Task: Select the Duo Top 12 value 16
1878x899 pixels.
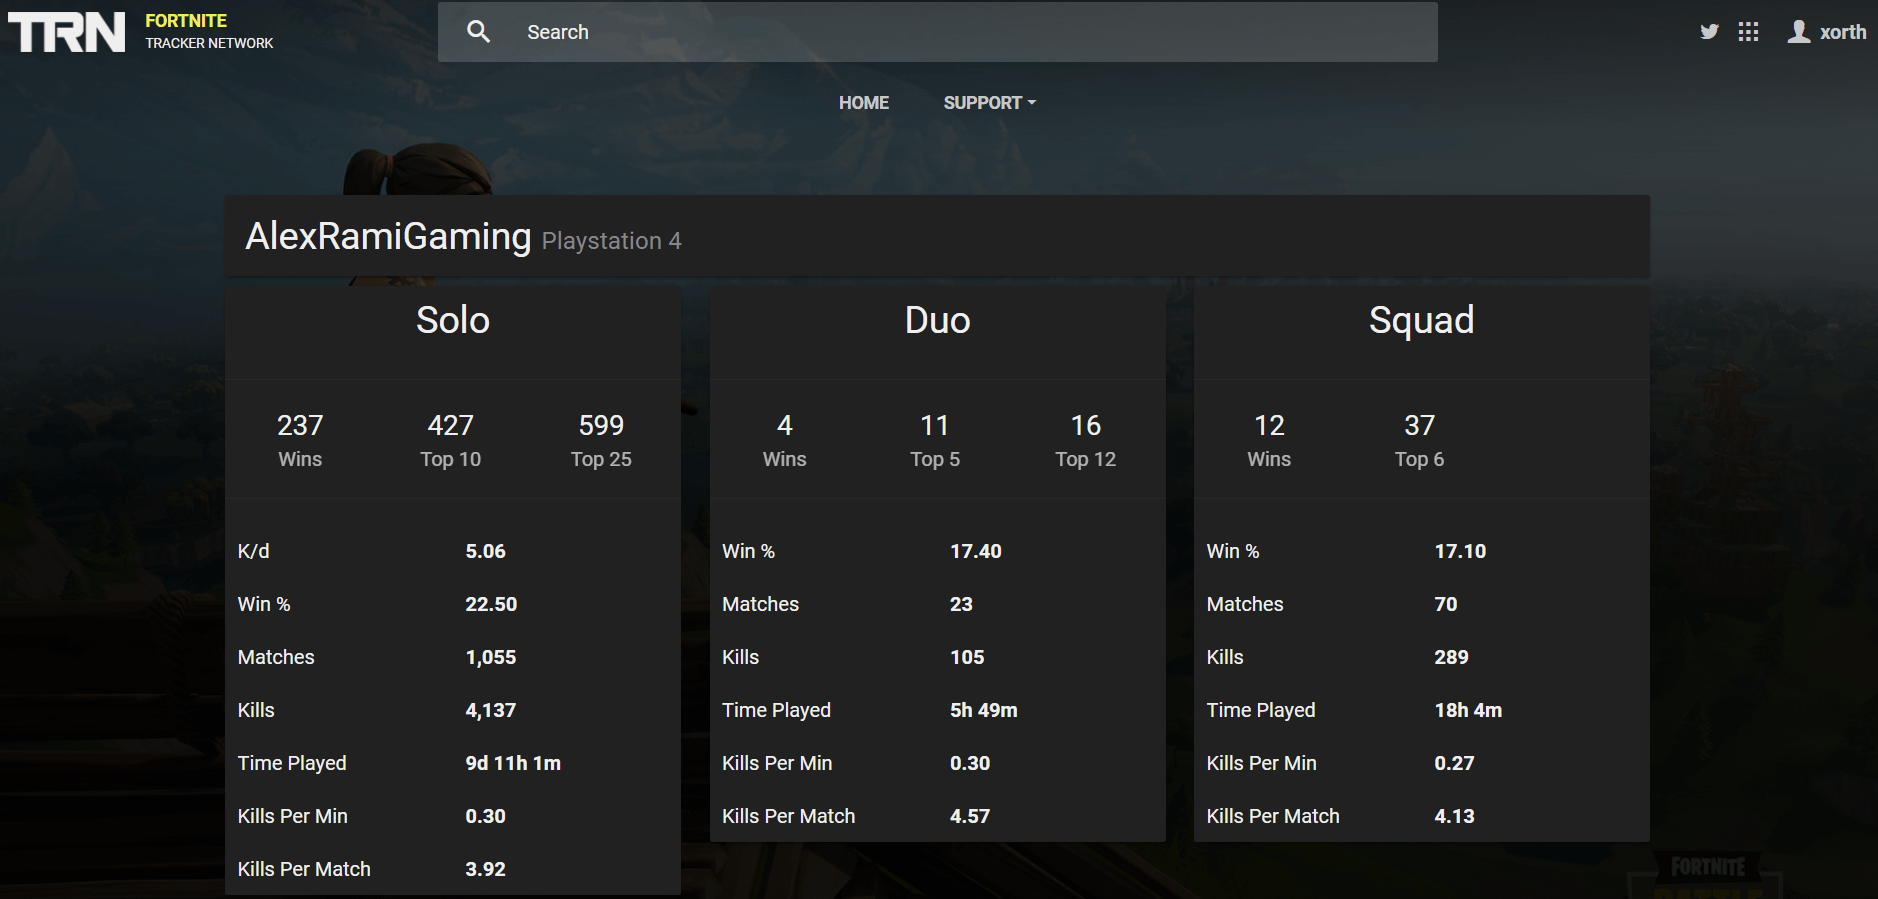Action: click(x=1086, y=426)
